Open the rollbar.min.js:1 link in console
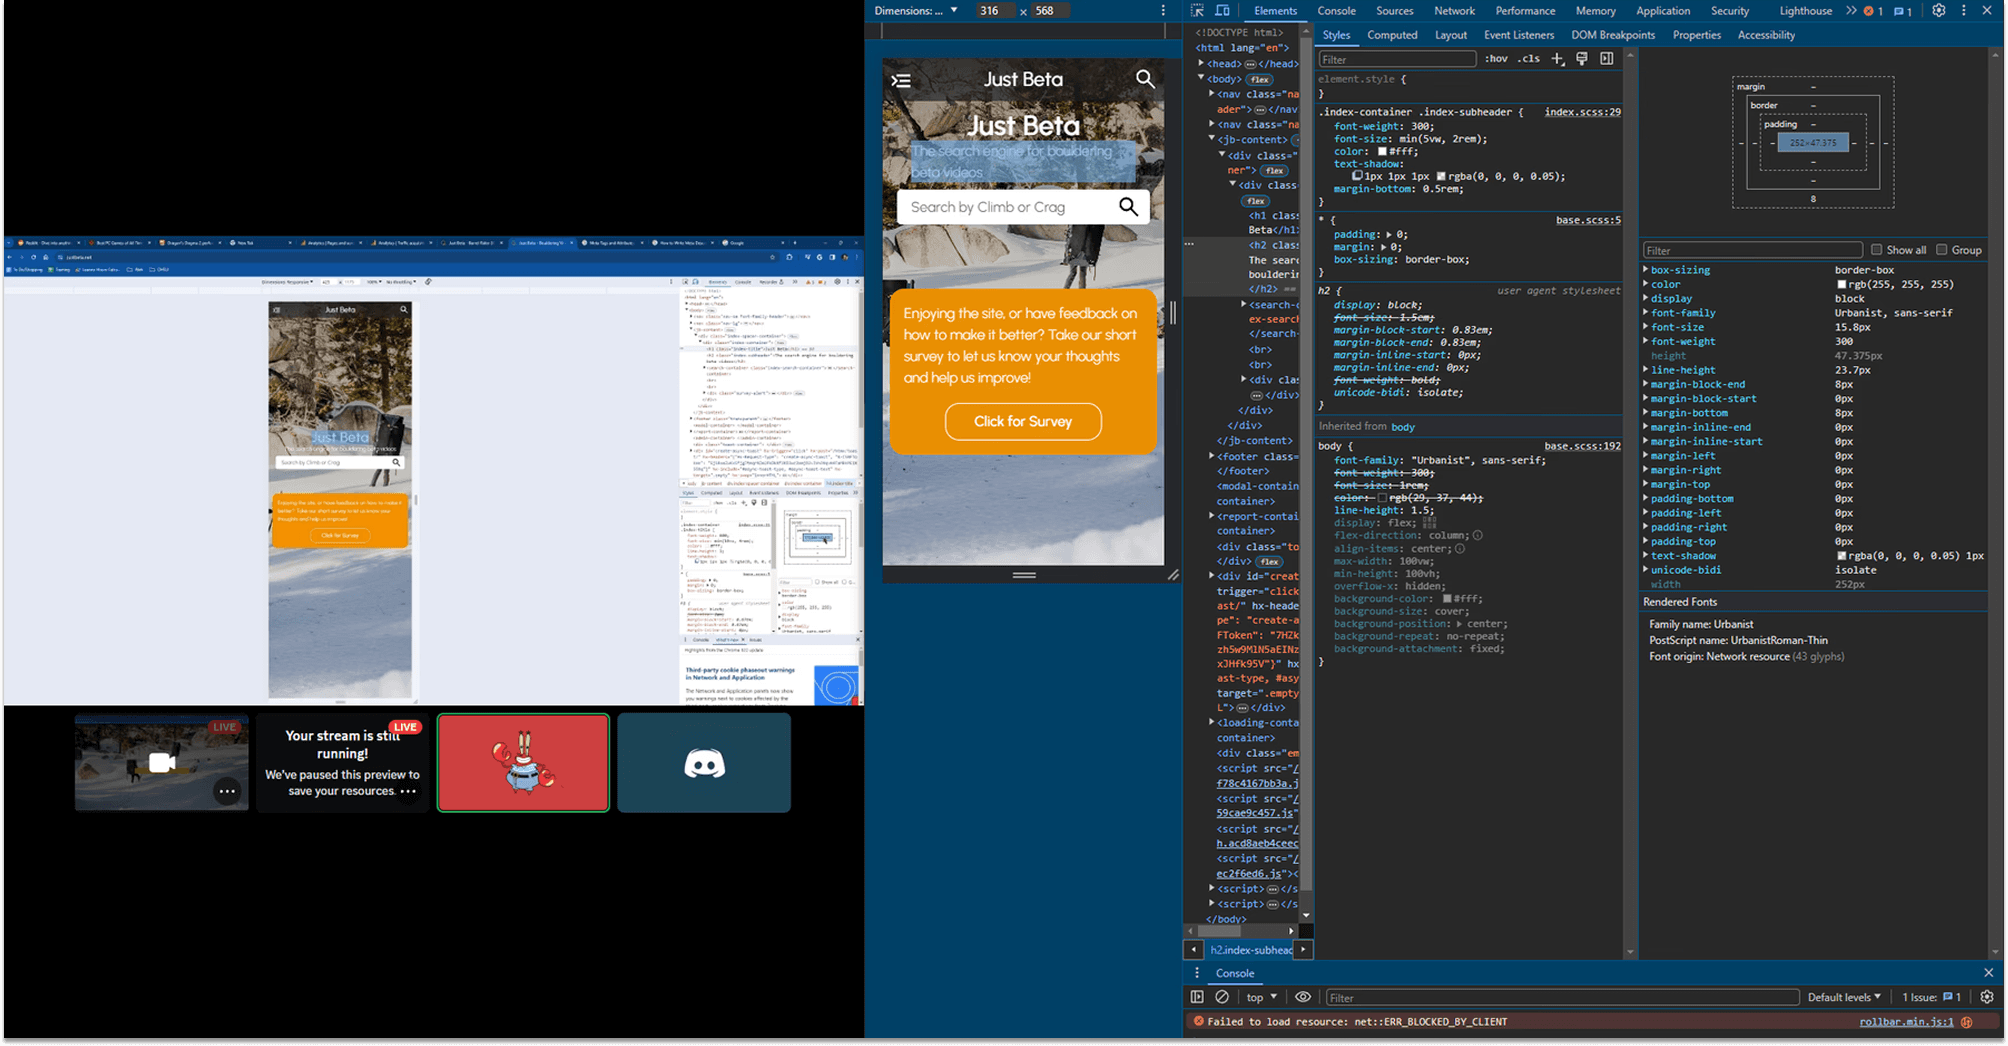Image resolution: width=2008 pixels, height=1046 pixels. [x=1906, y=1022]
